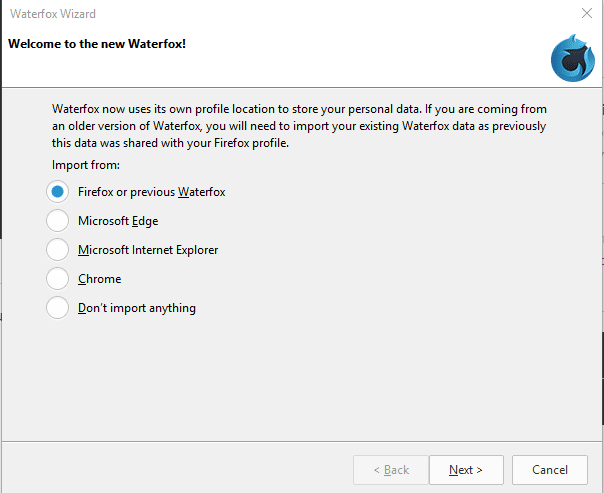
Task: Click the profile location description paragraph
Action: [x=299, y=126]
